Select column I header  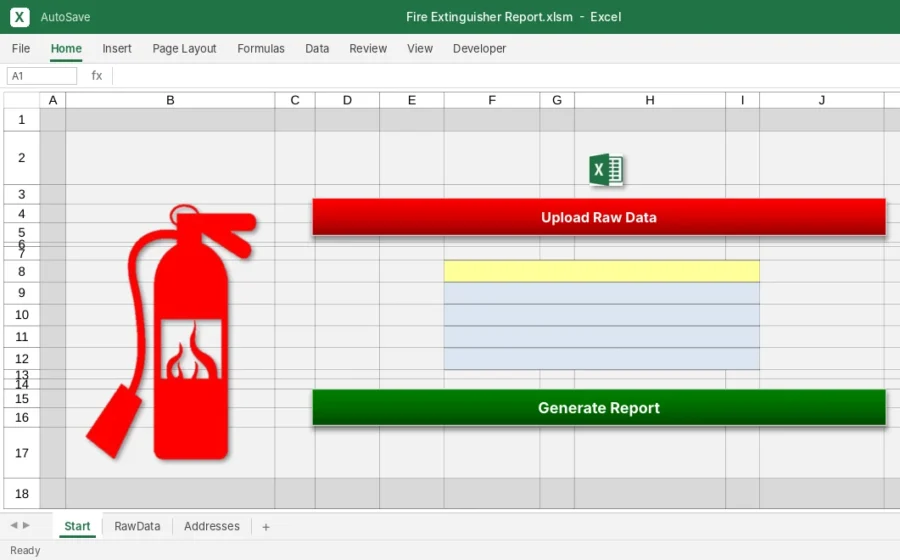pyautogui.click(x=742, y=100)
